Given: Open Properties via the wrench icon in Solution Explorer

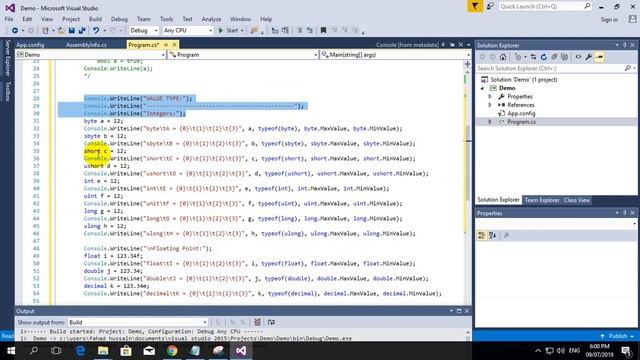Looking at the screenshot, I should point(589,57).
